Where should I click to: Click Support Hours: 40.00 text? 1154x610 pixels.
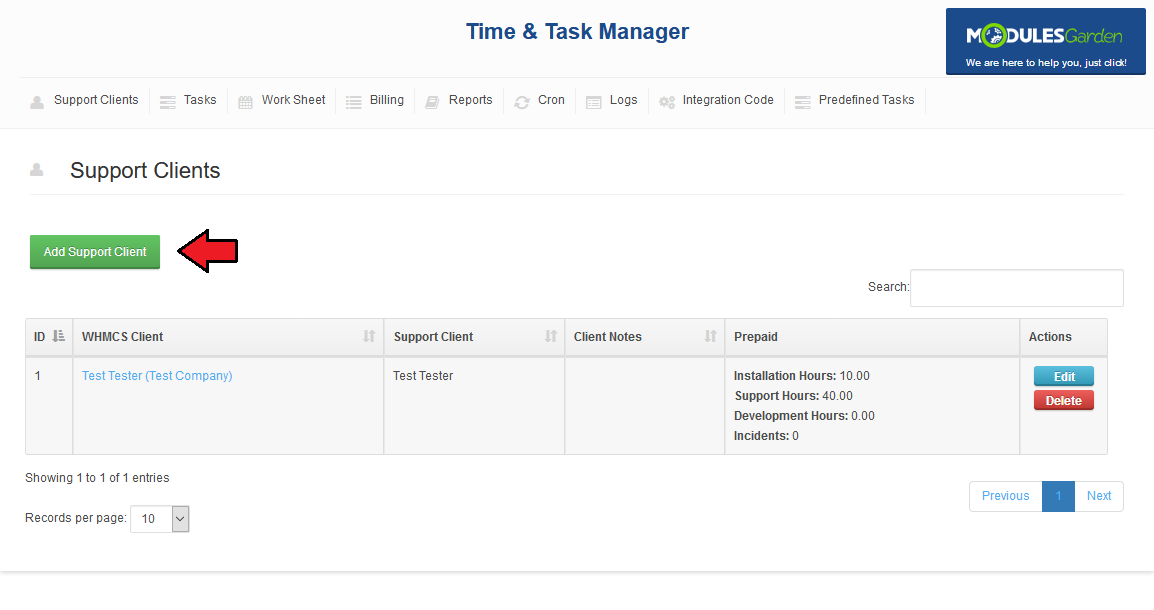(x=793, y=395)
